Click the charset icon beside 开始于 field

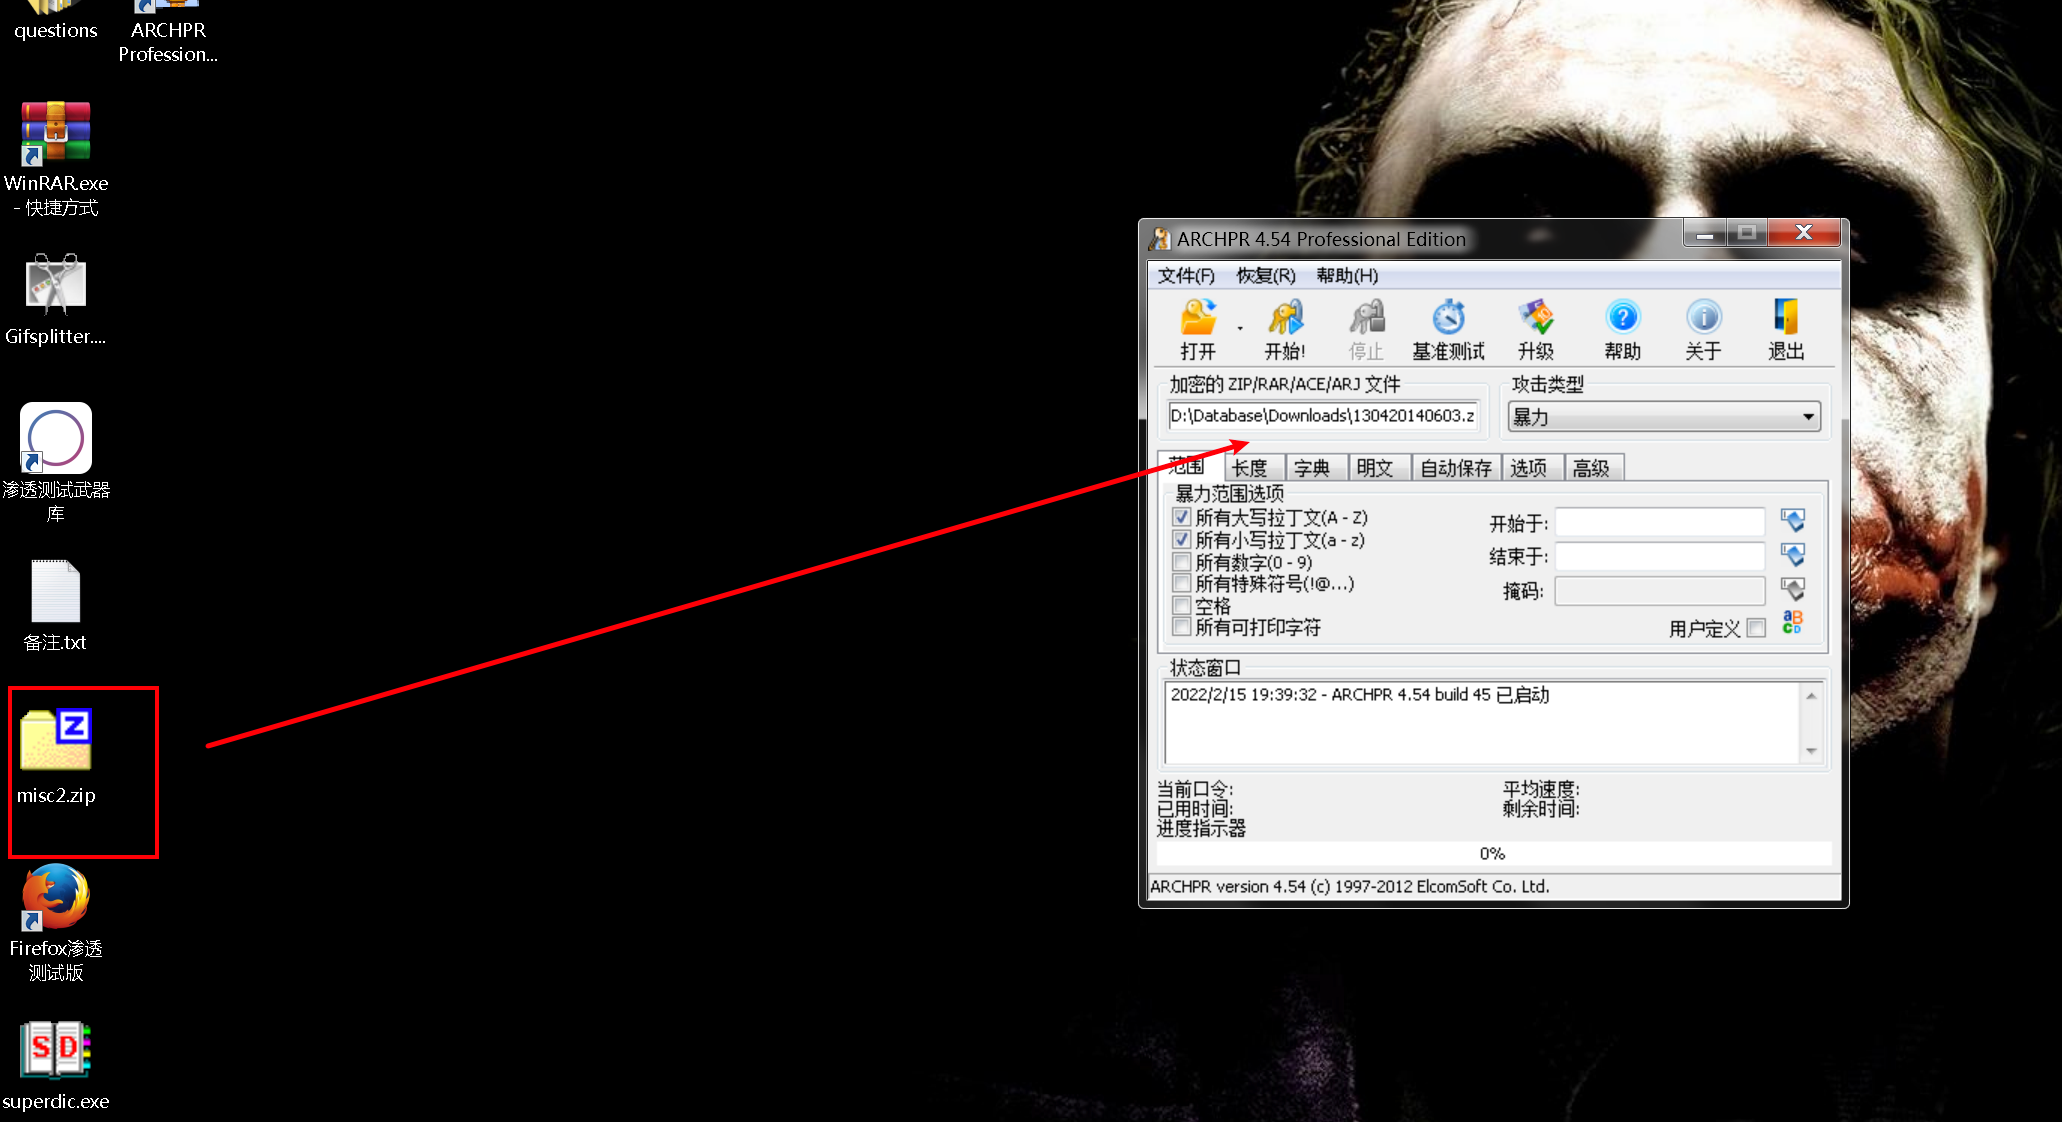[x=1792, y=520]
